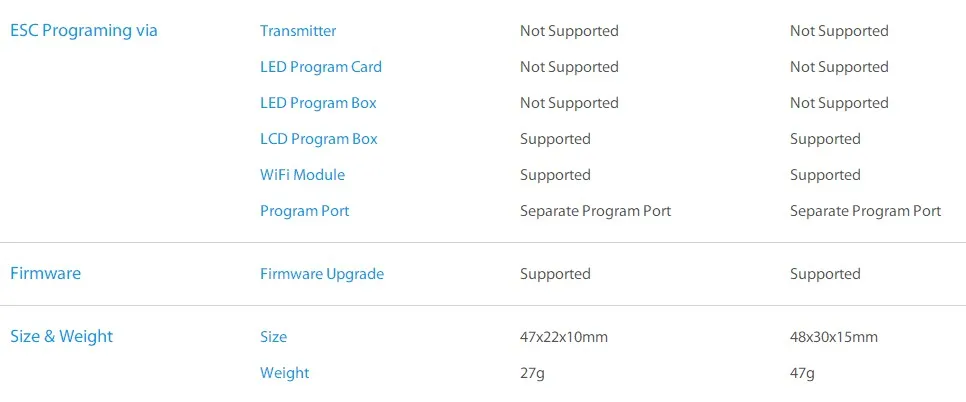Click the Weight row label
This screenshot has width=966, height=402.
point(285,373)
